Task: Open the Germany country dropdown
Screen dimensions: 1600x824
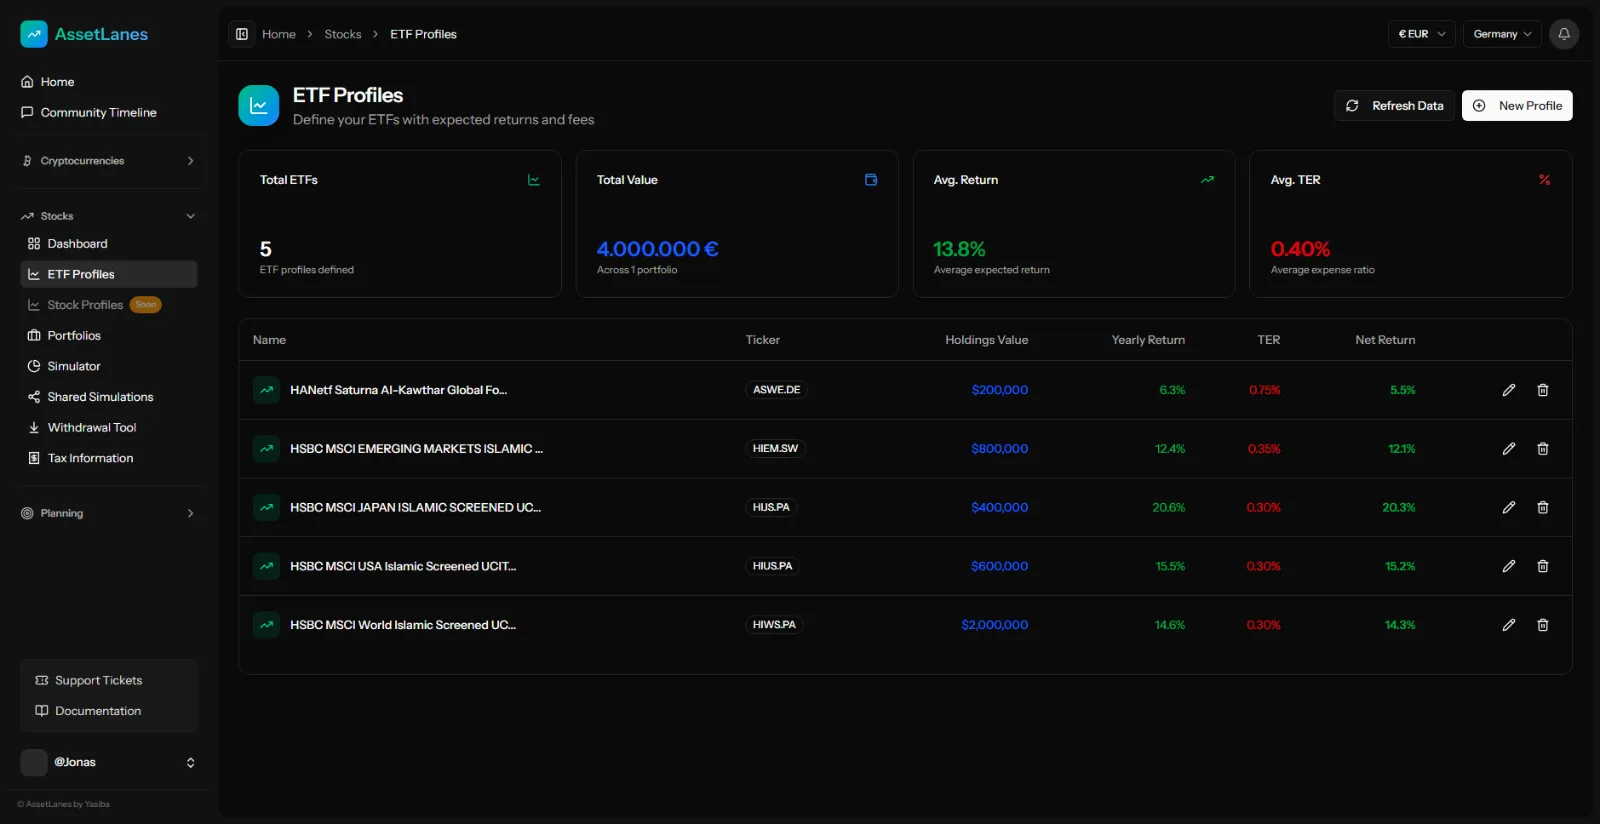Action: [1502, 34]
